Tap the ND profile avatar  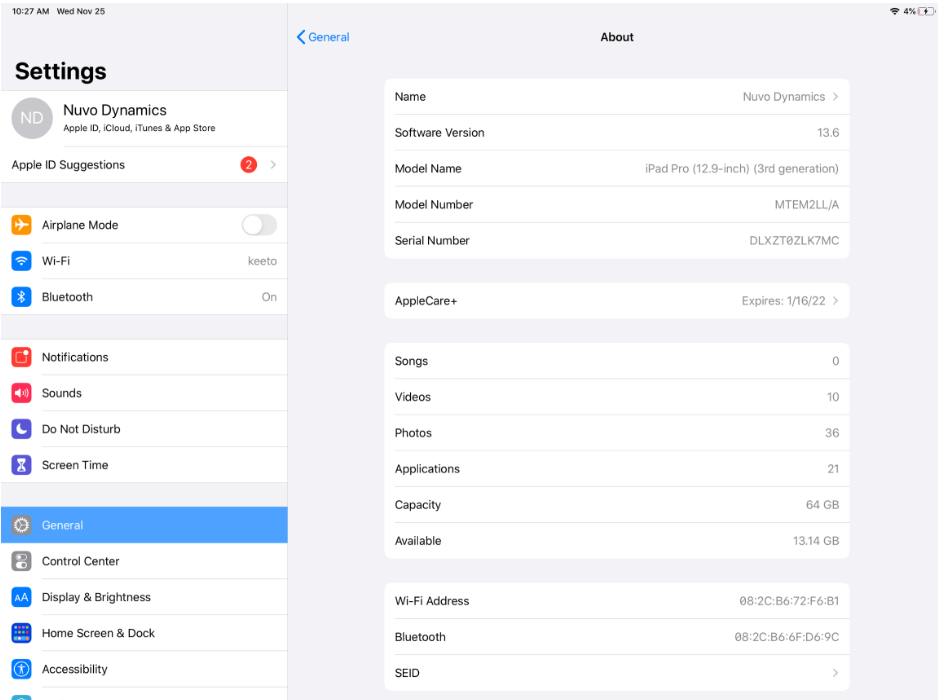pos(32,118)
